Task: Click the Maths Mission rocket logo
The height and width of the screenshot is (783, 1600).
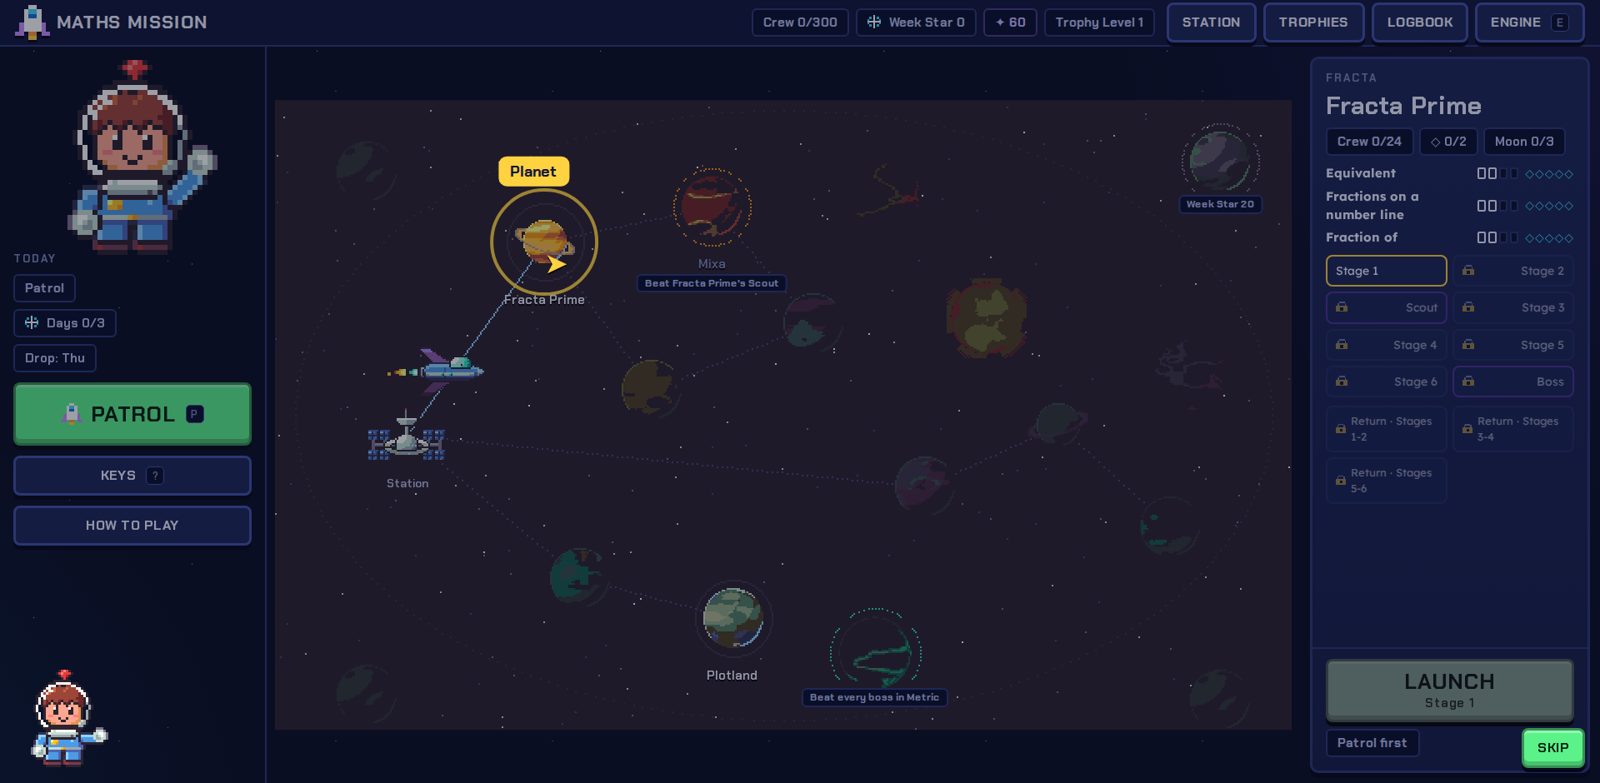Action: [32, 22]
